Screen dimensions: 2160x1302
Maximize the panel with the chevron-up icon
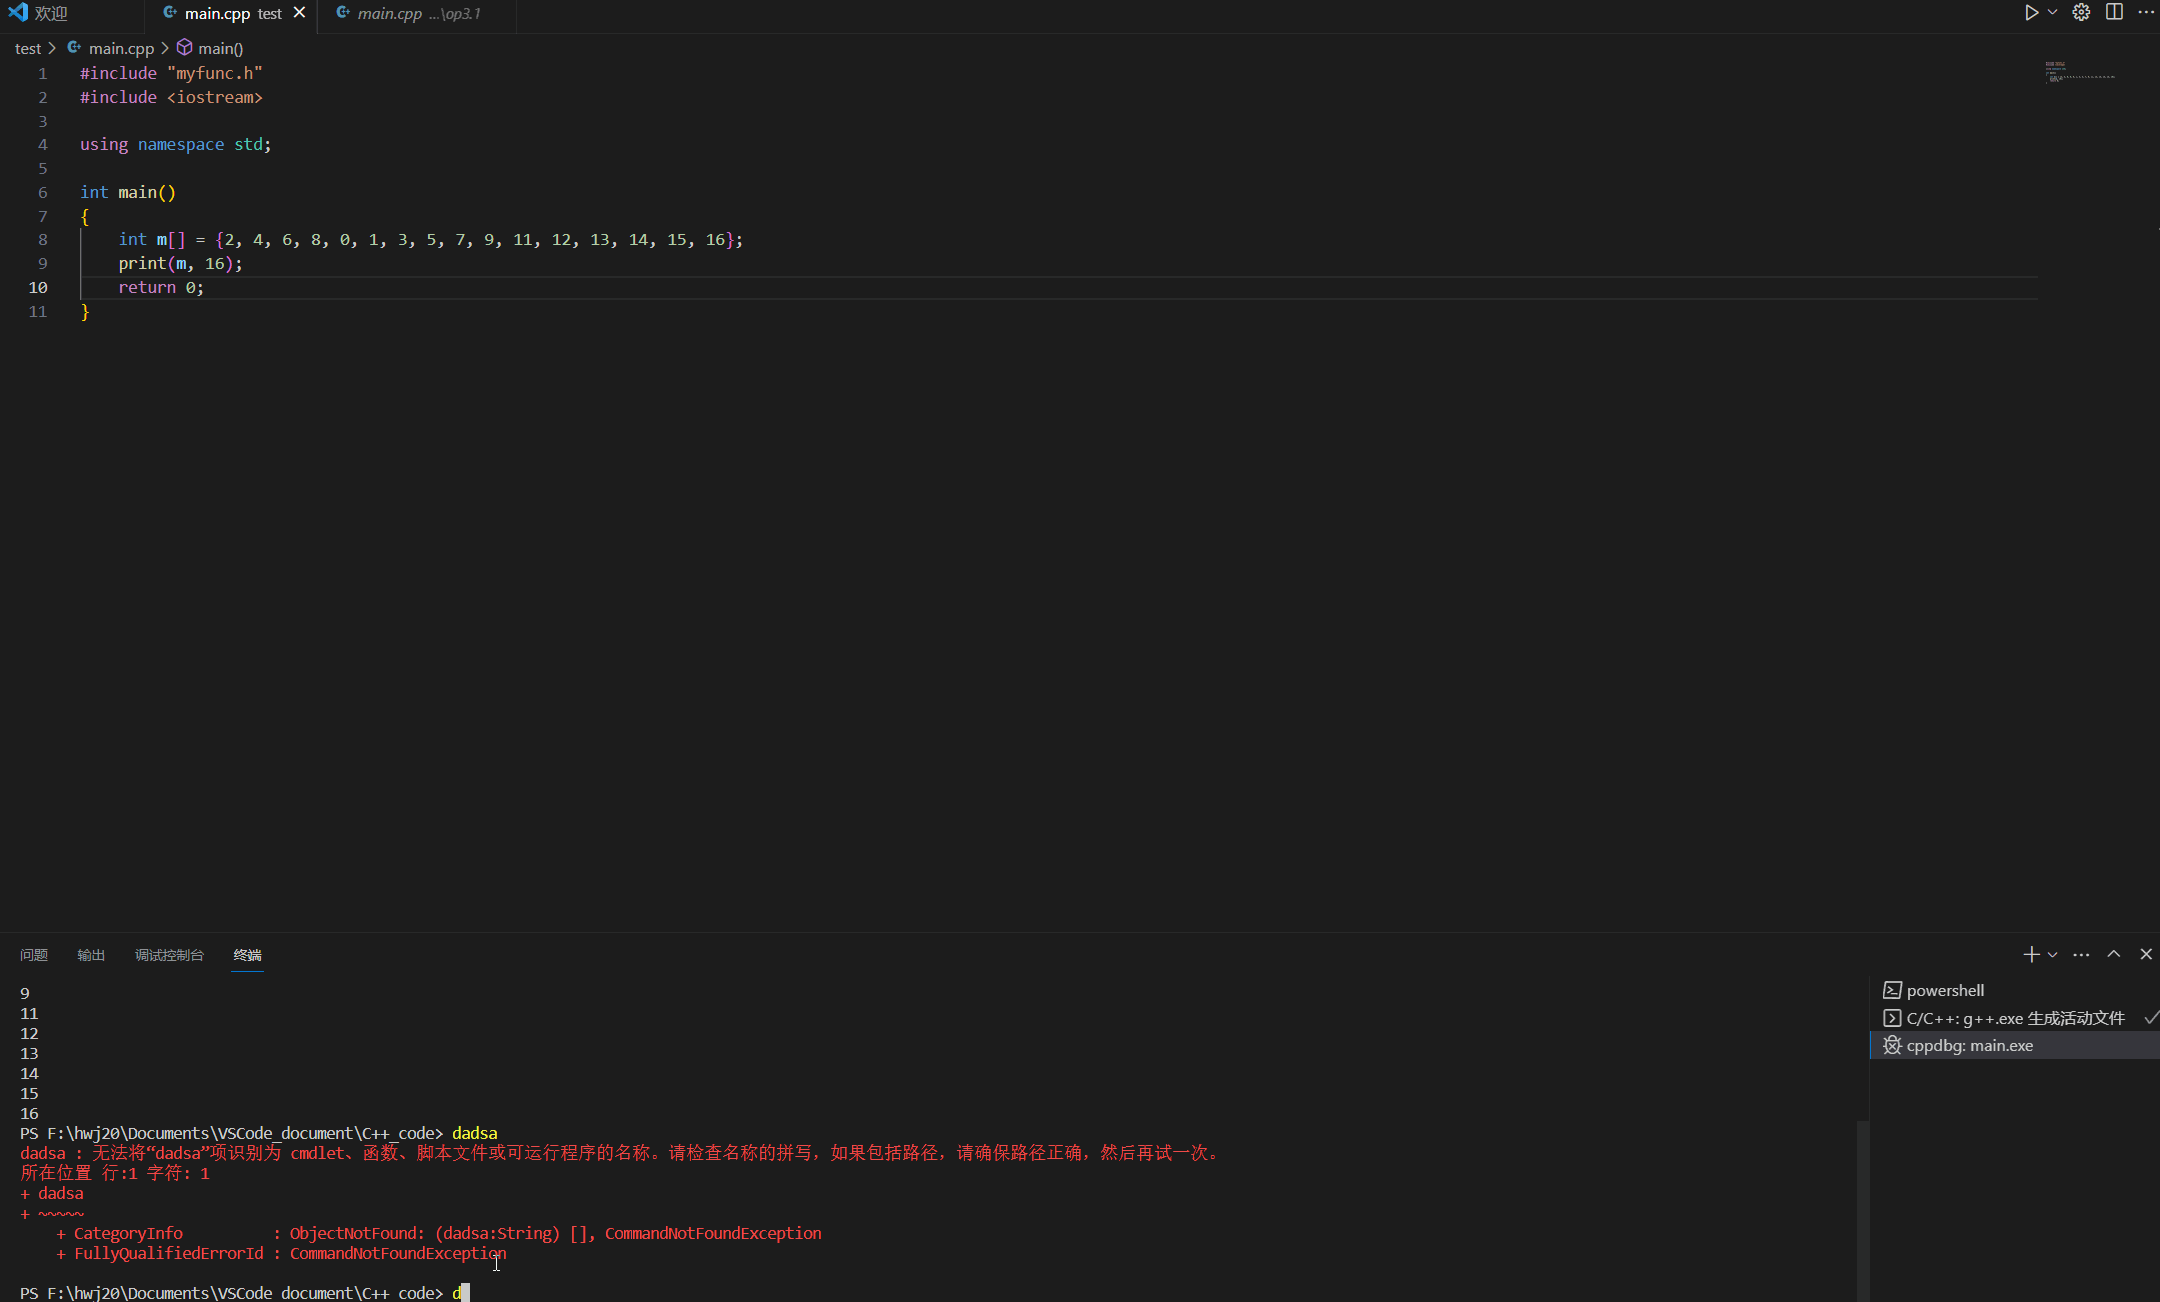click(2114, 955)
